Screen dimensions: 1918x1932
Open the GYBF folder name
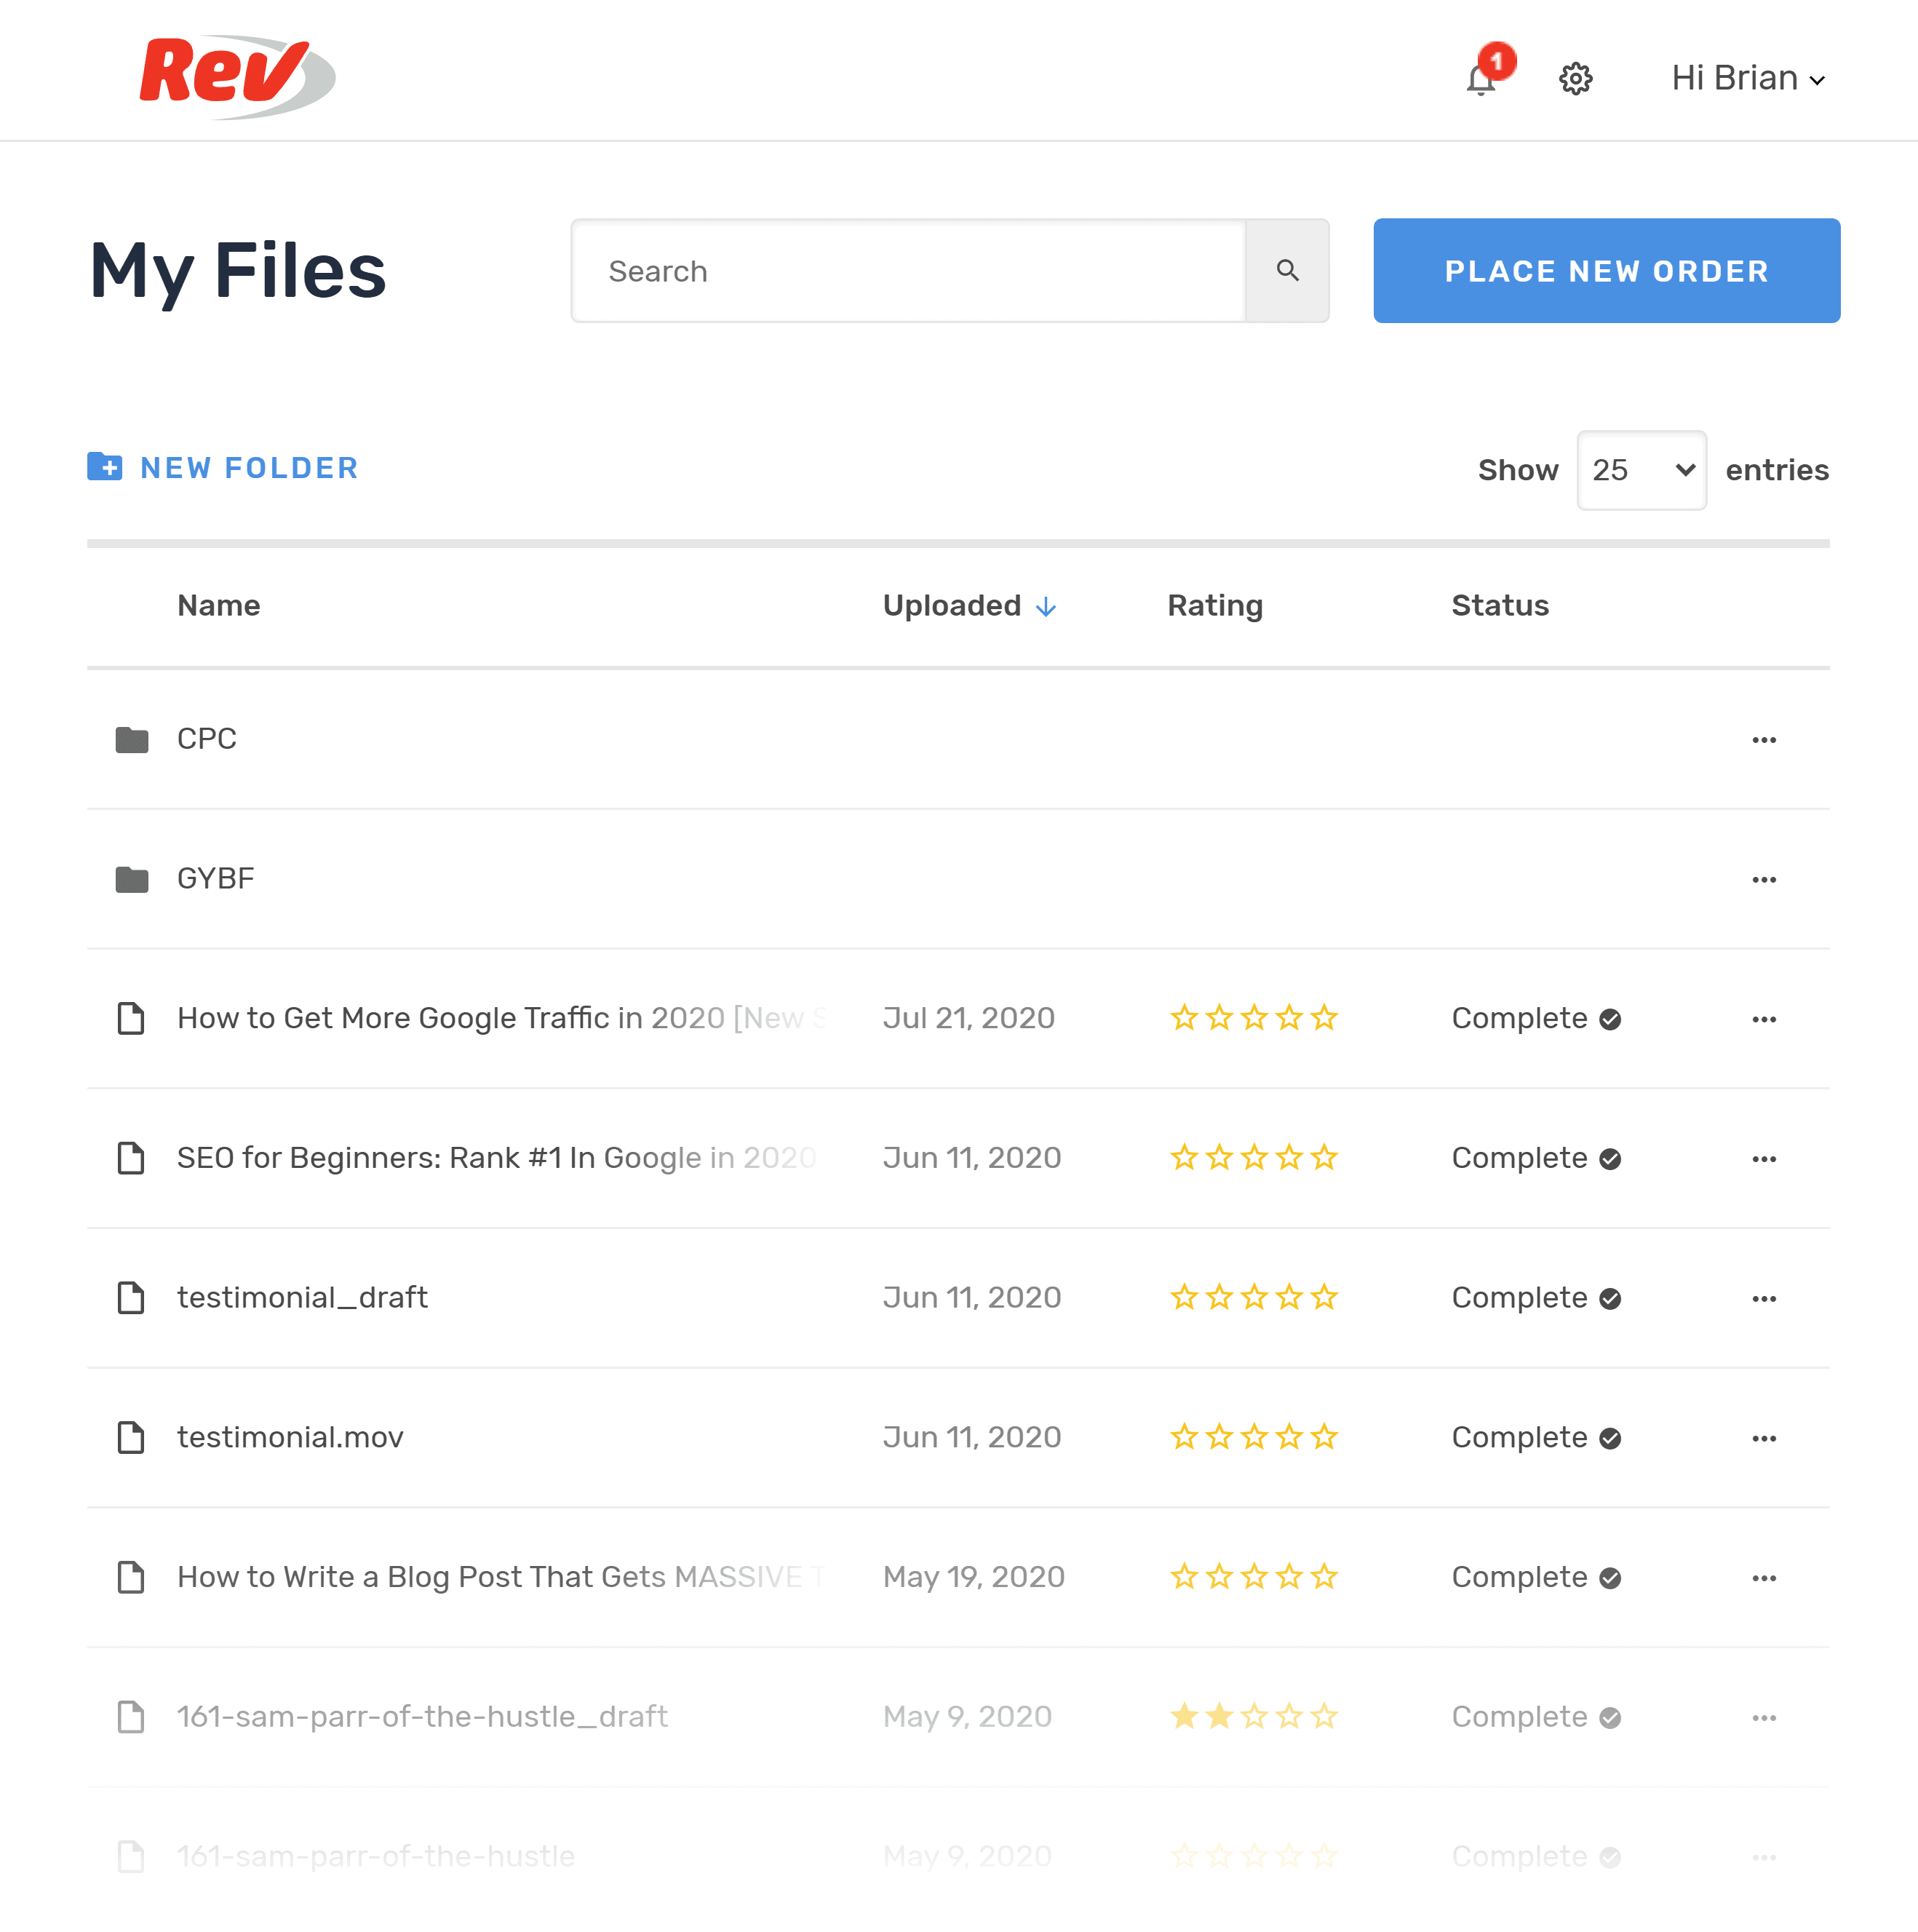coord(216,879)
